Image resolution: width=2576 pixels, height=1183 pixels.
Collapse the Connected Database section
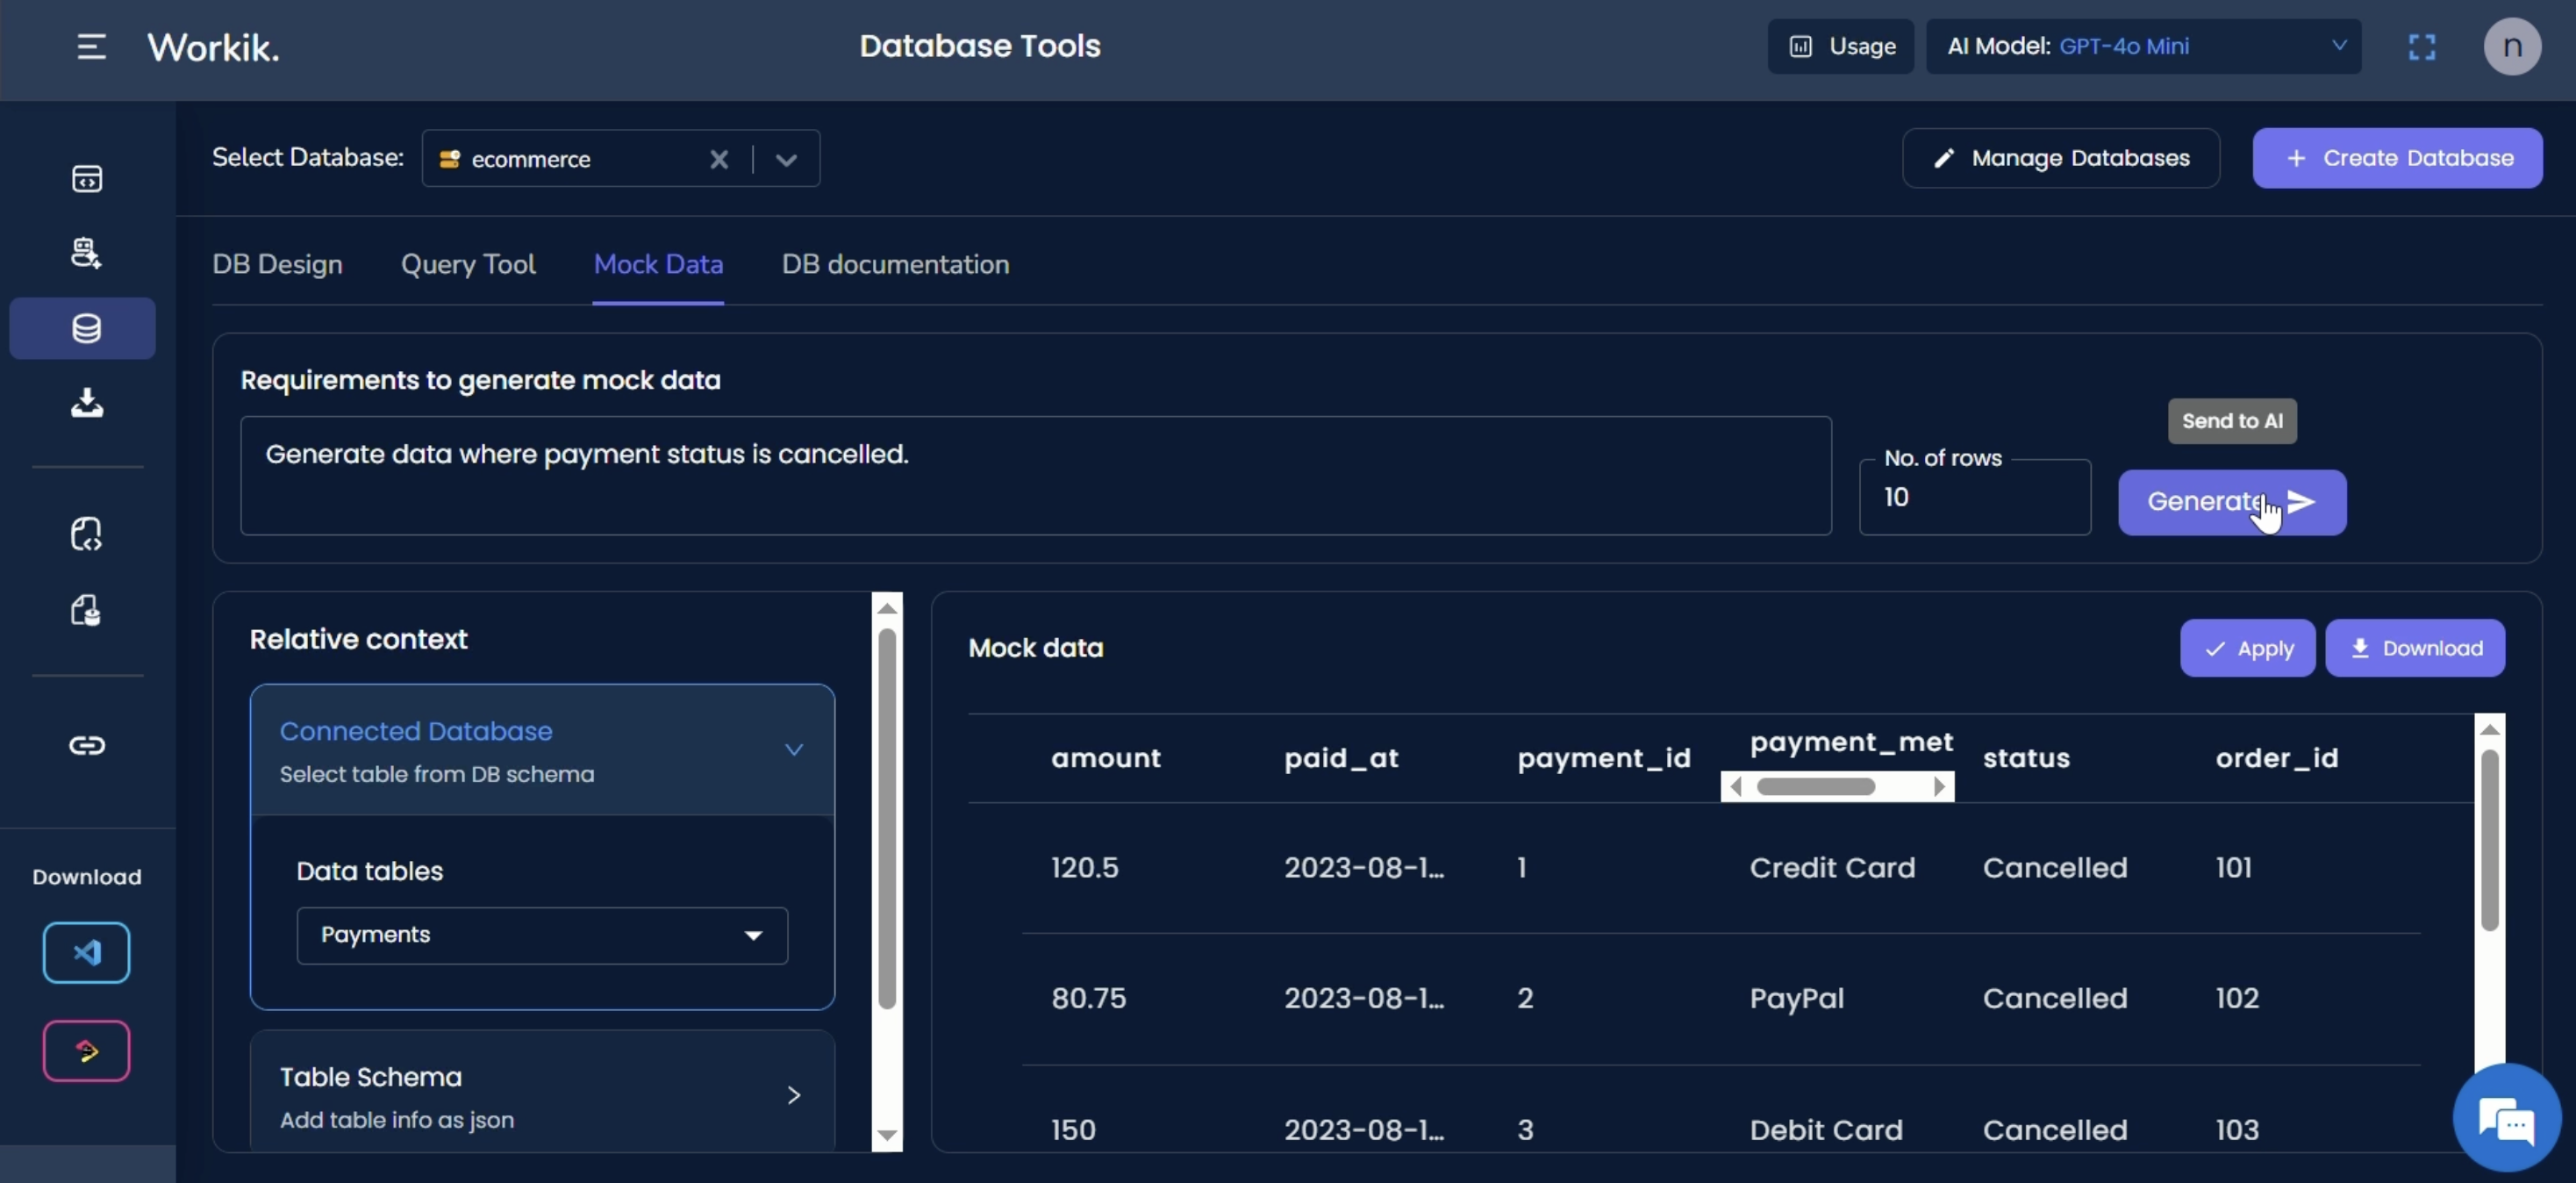tap(793, 749)
